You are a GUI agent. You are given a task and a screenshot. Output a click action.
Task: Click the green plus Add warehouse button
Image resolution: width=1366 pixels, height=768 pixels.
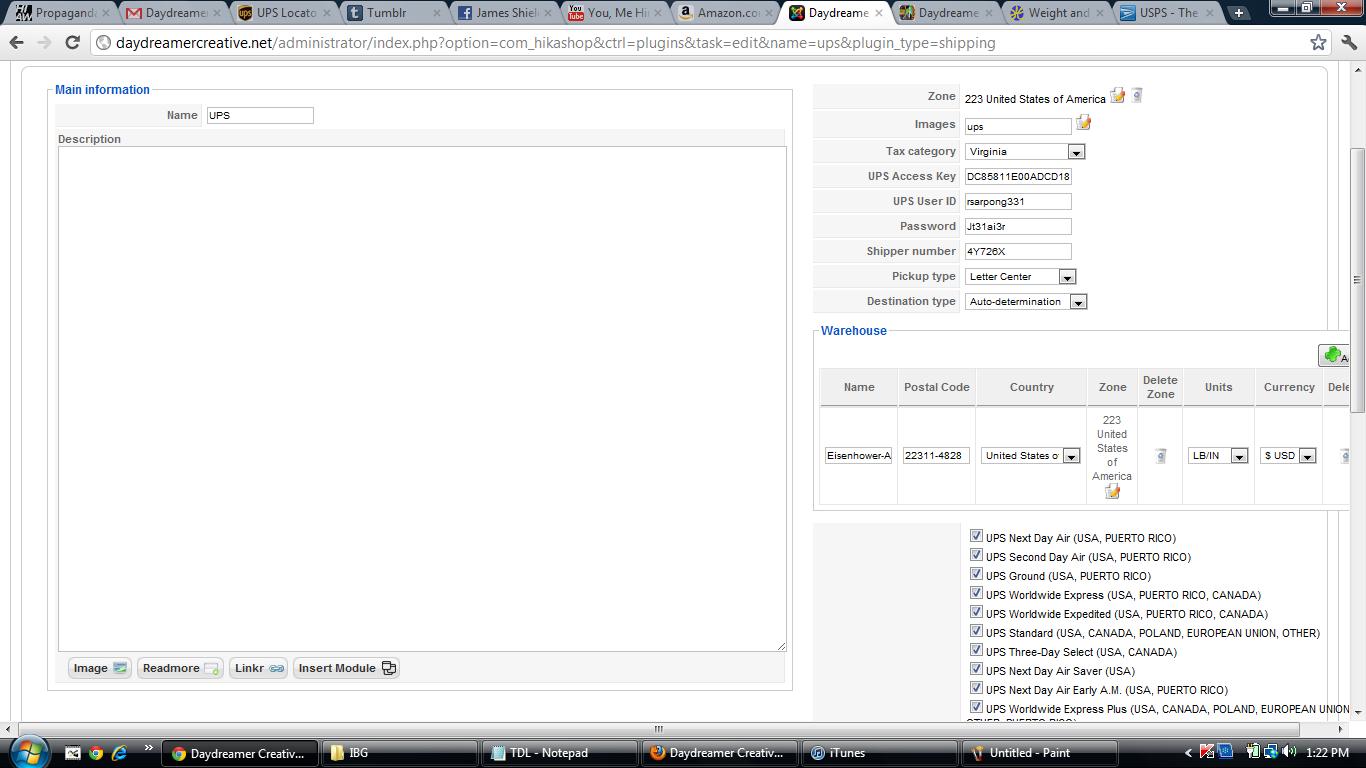1334,355
